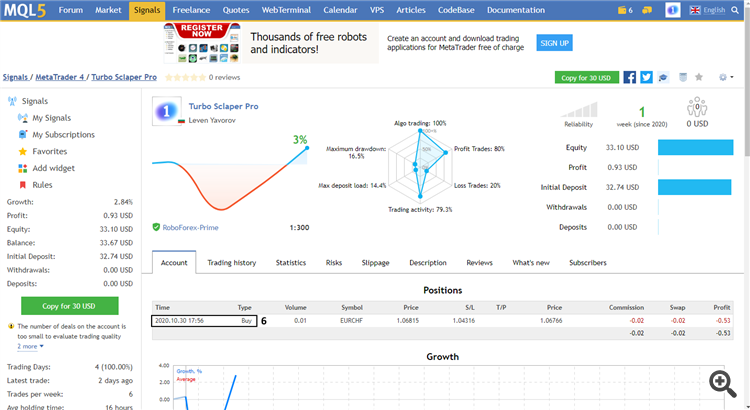Click the green verified shield by RoboForex-Prime

coord(156,227)
